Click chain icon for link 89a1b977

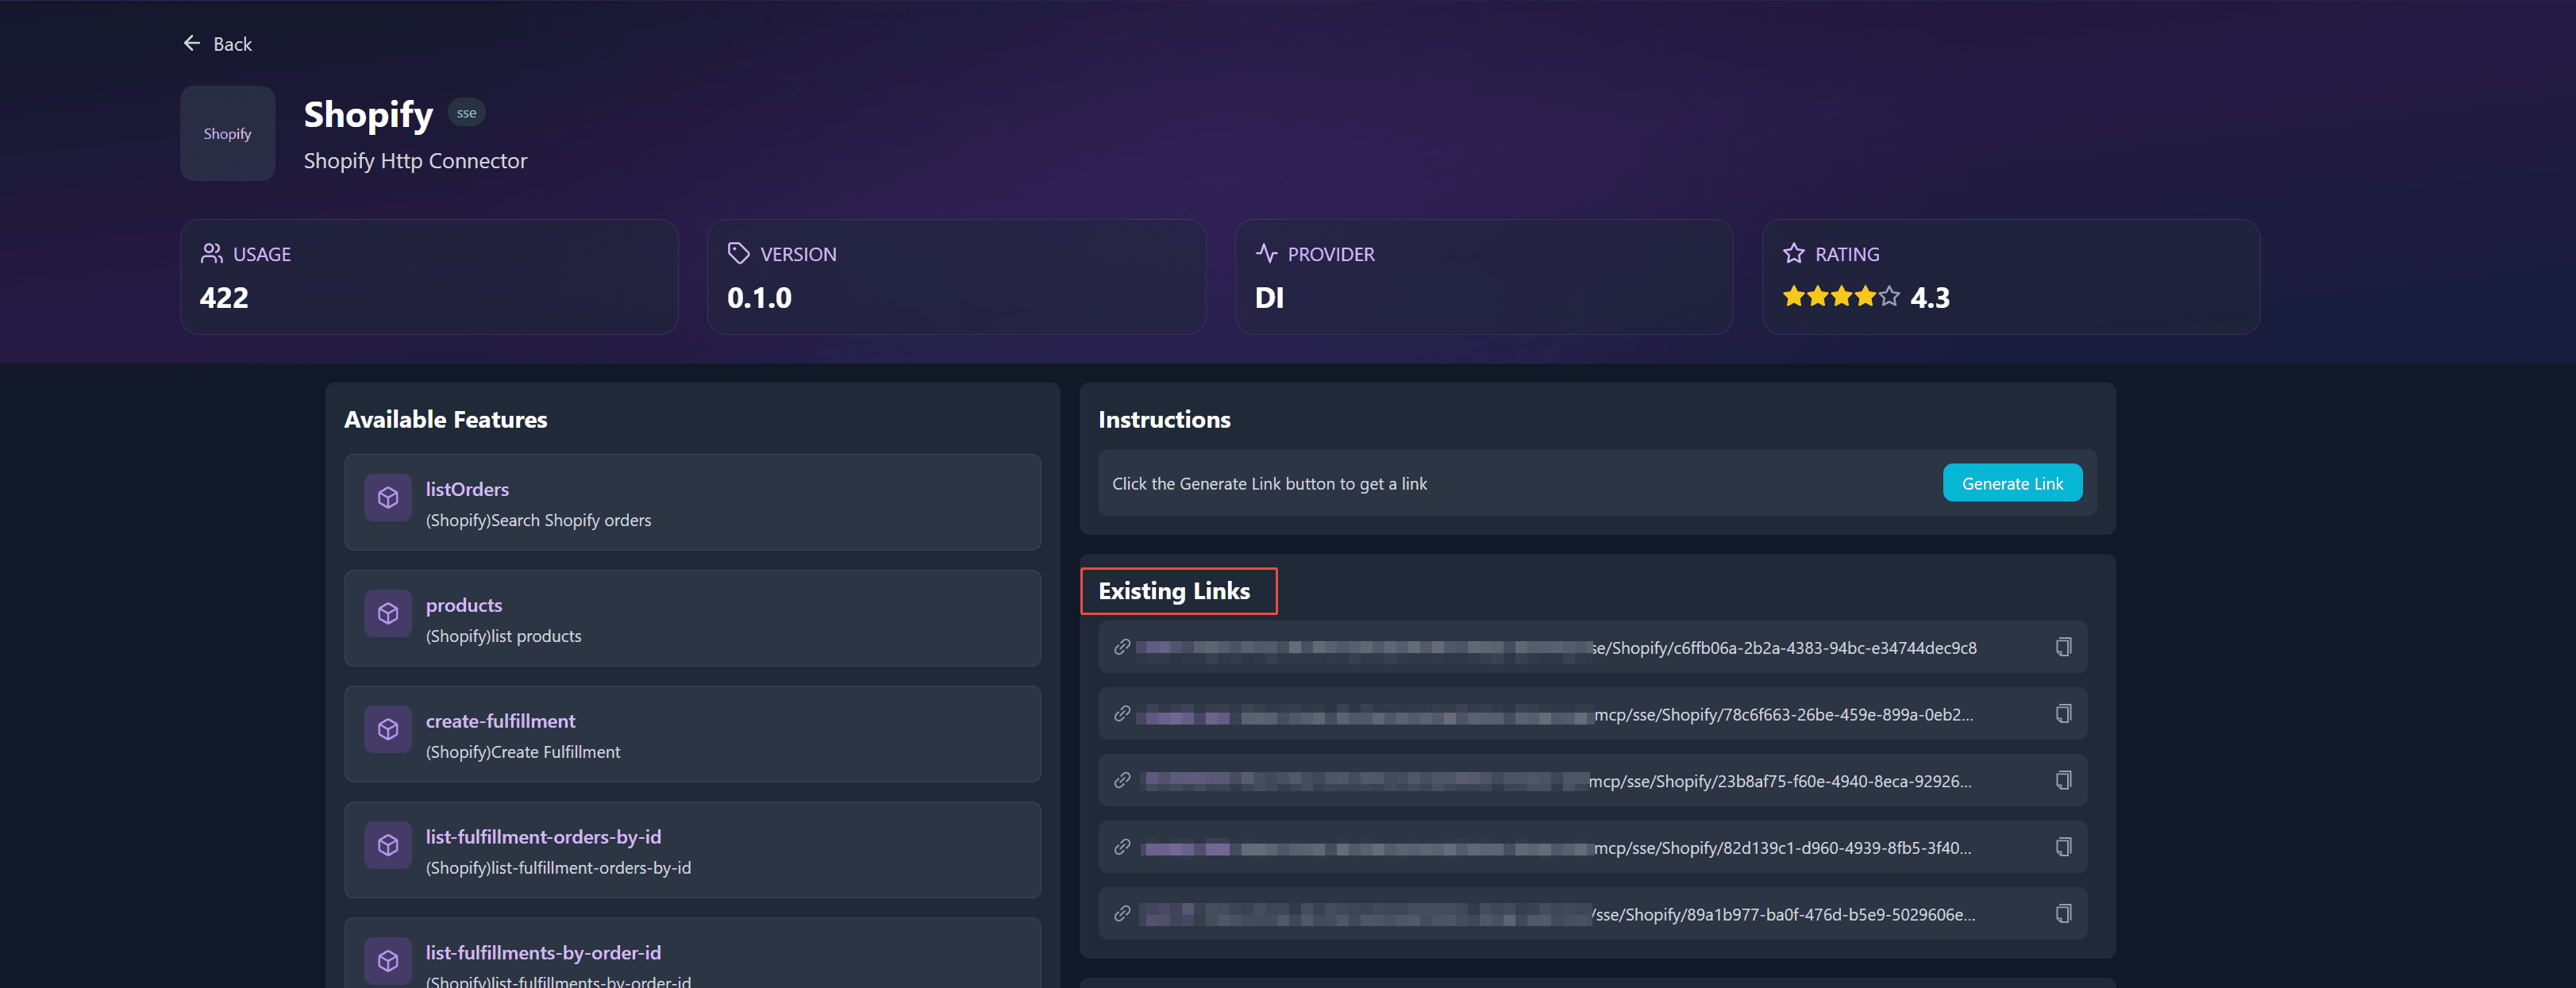click(1122, 914)
